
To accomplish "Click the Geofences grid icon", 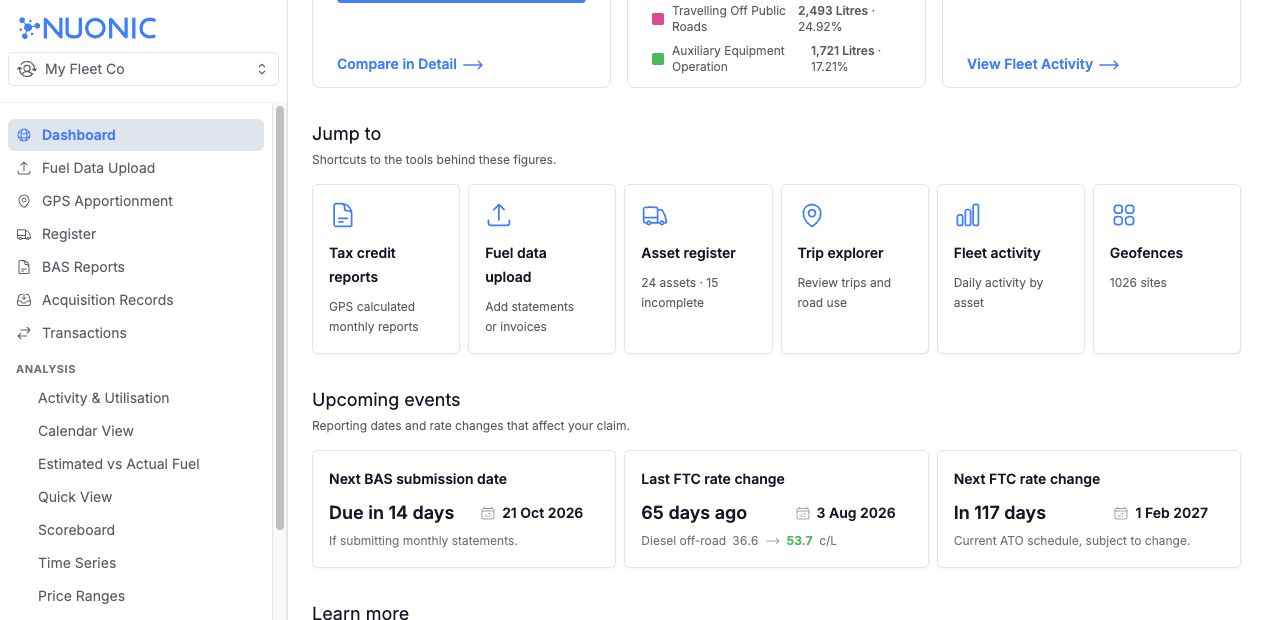I will [1124, 215].
